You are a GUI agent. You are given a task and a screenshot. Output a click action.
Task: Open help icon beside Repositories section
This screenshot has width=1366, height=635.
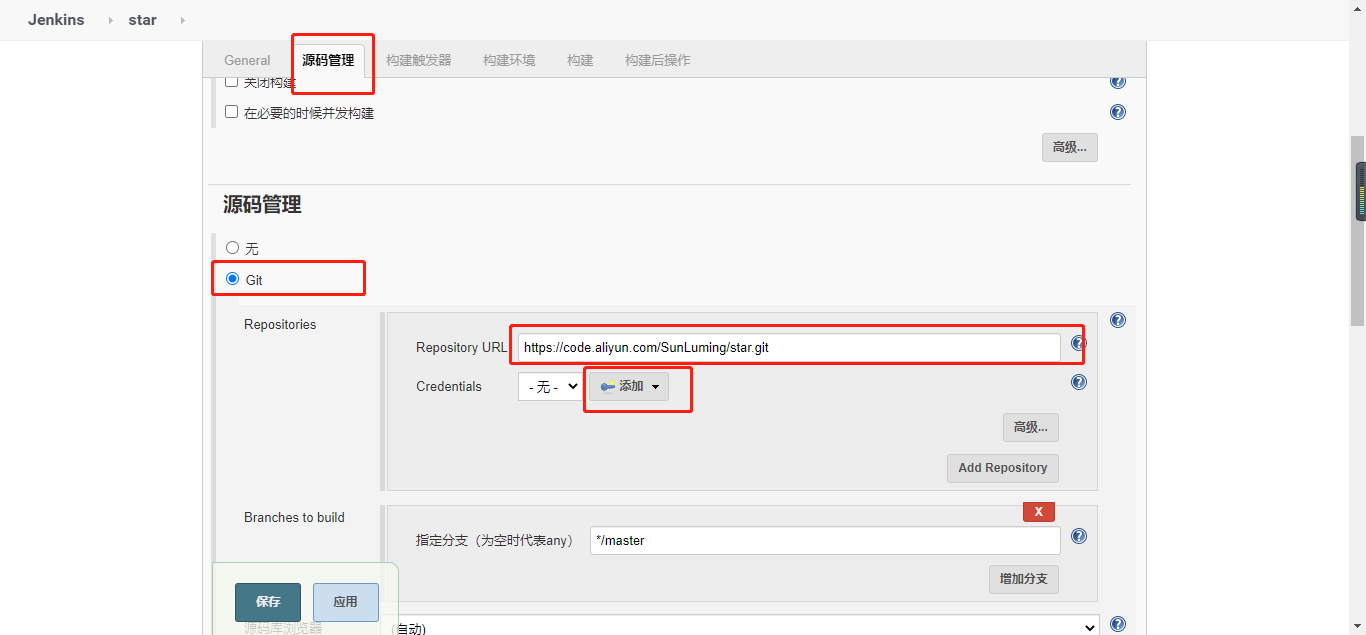(1118, 320)
